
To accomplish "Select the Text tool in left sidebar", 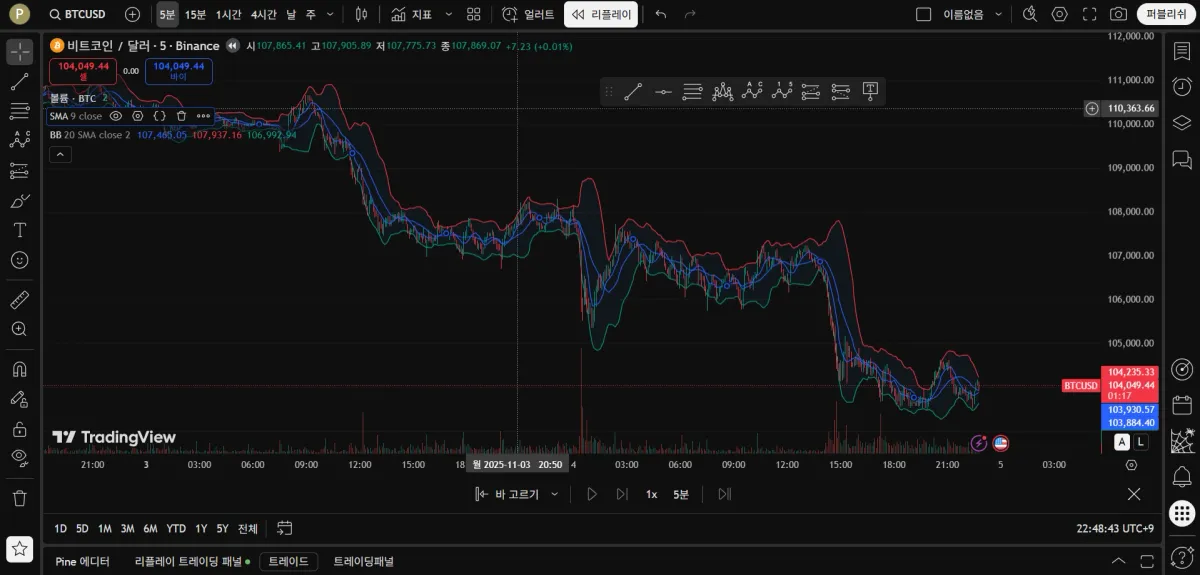I will (19, 230).
